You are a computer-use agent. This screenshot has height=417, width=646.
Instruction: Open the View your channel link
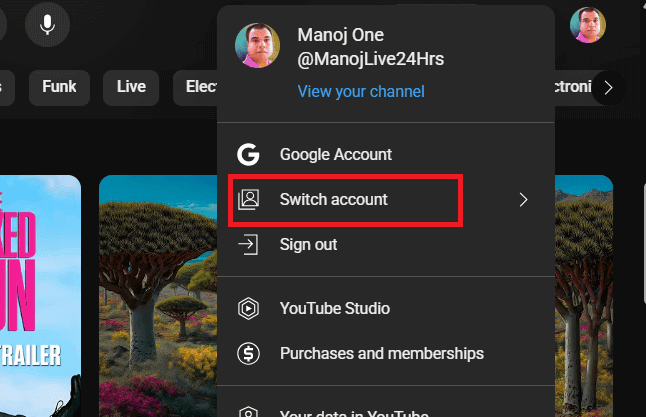[360, 91]
